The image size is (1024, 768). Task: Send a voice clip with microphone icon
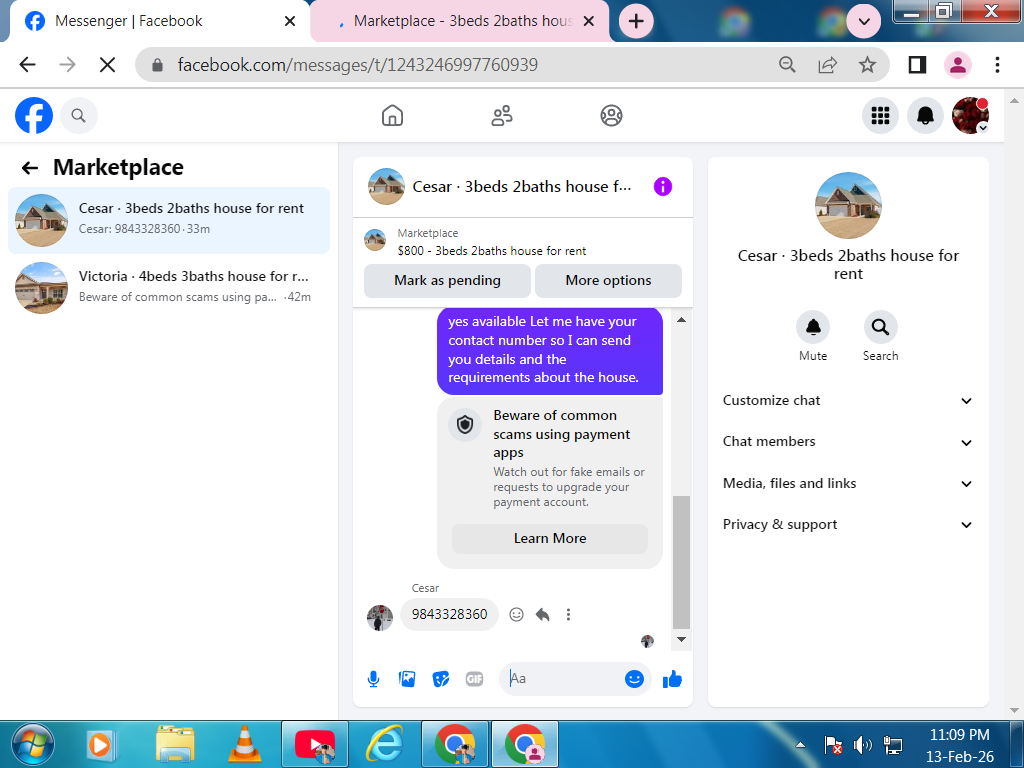[x=374, y=679]
